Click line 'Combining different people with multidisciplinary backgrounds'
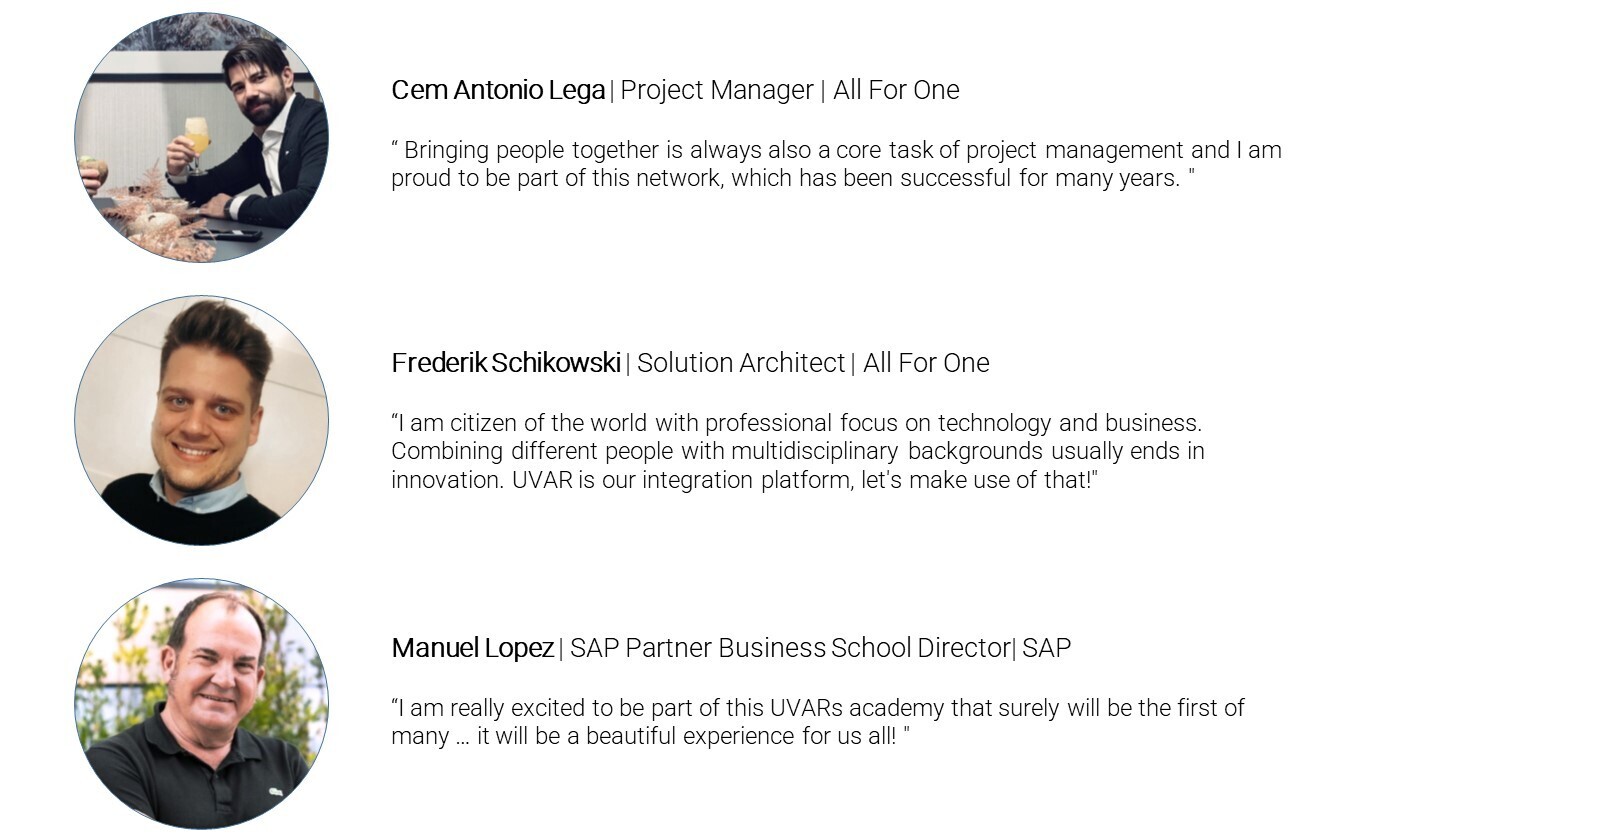Screen dimensions: 1600x840 798,451
